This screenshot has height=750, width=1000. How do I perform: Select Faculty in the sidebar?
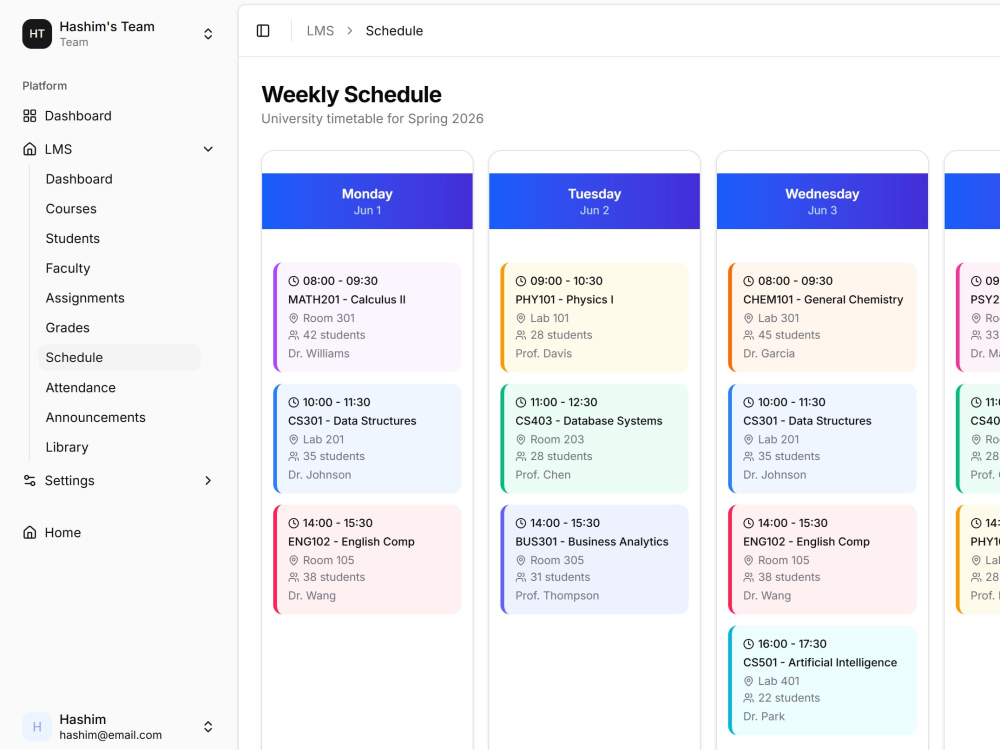tap(119, 268)
